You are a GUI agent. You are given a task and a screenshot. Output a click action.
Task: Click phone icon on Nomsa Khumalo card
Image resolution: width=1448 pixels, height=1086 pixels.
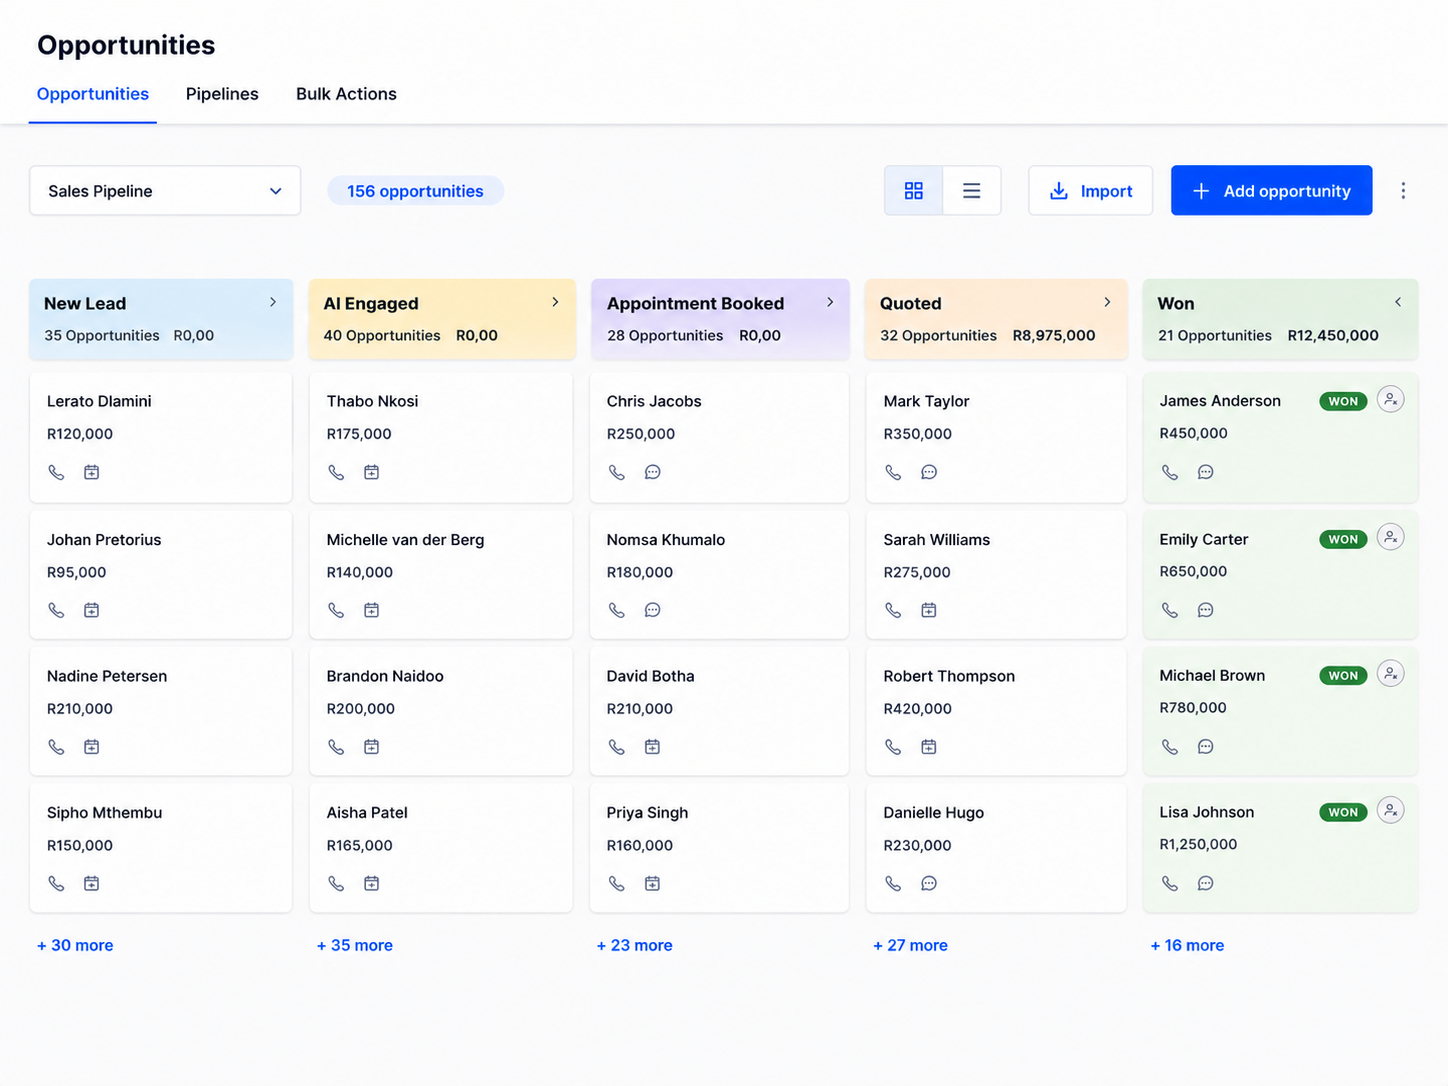[x=617, y=610]
